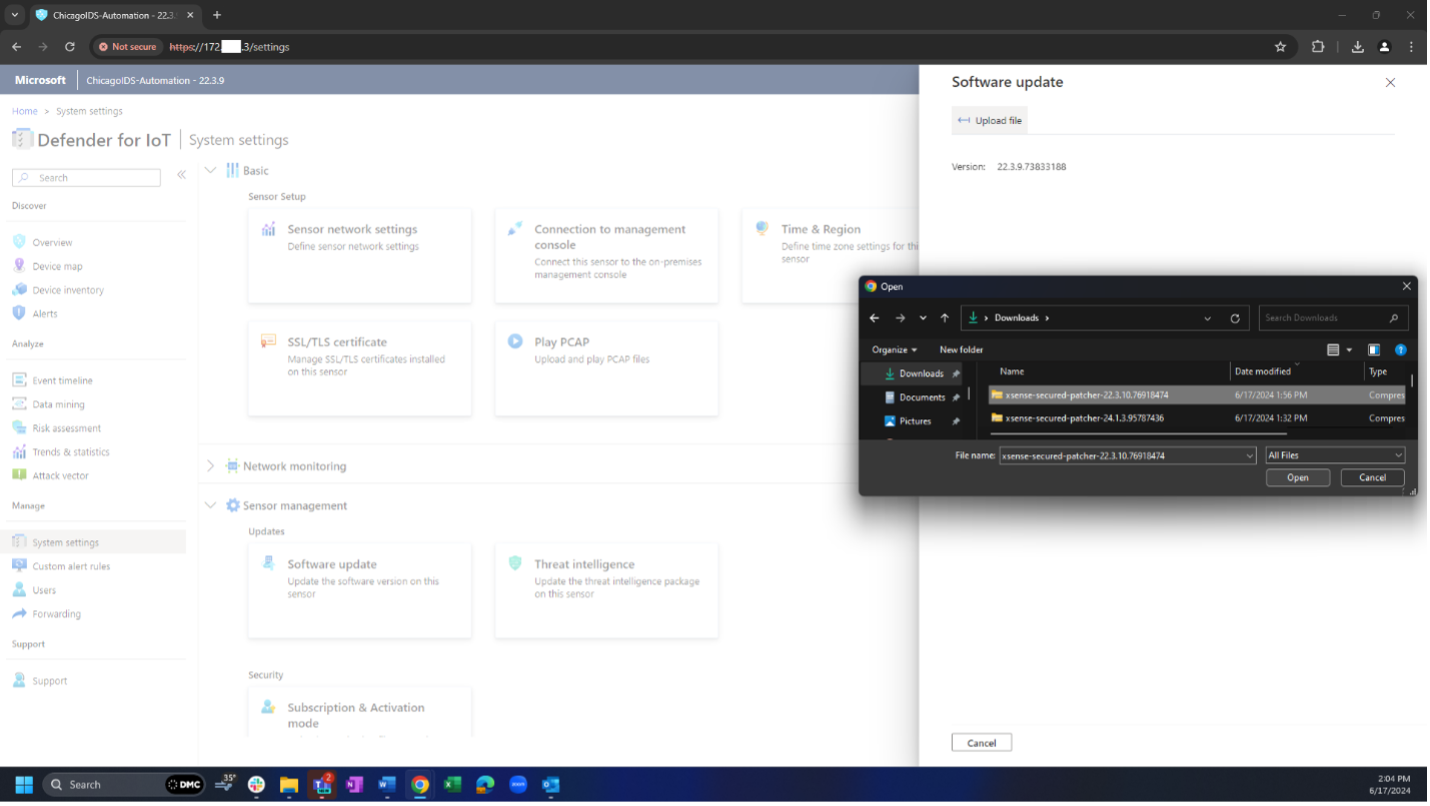Image resolution: width=1430 pixels, height=806 pixels.
Task: Open Alerts in the sidebar
Action: tap(45, 314)
